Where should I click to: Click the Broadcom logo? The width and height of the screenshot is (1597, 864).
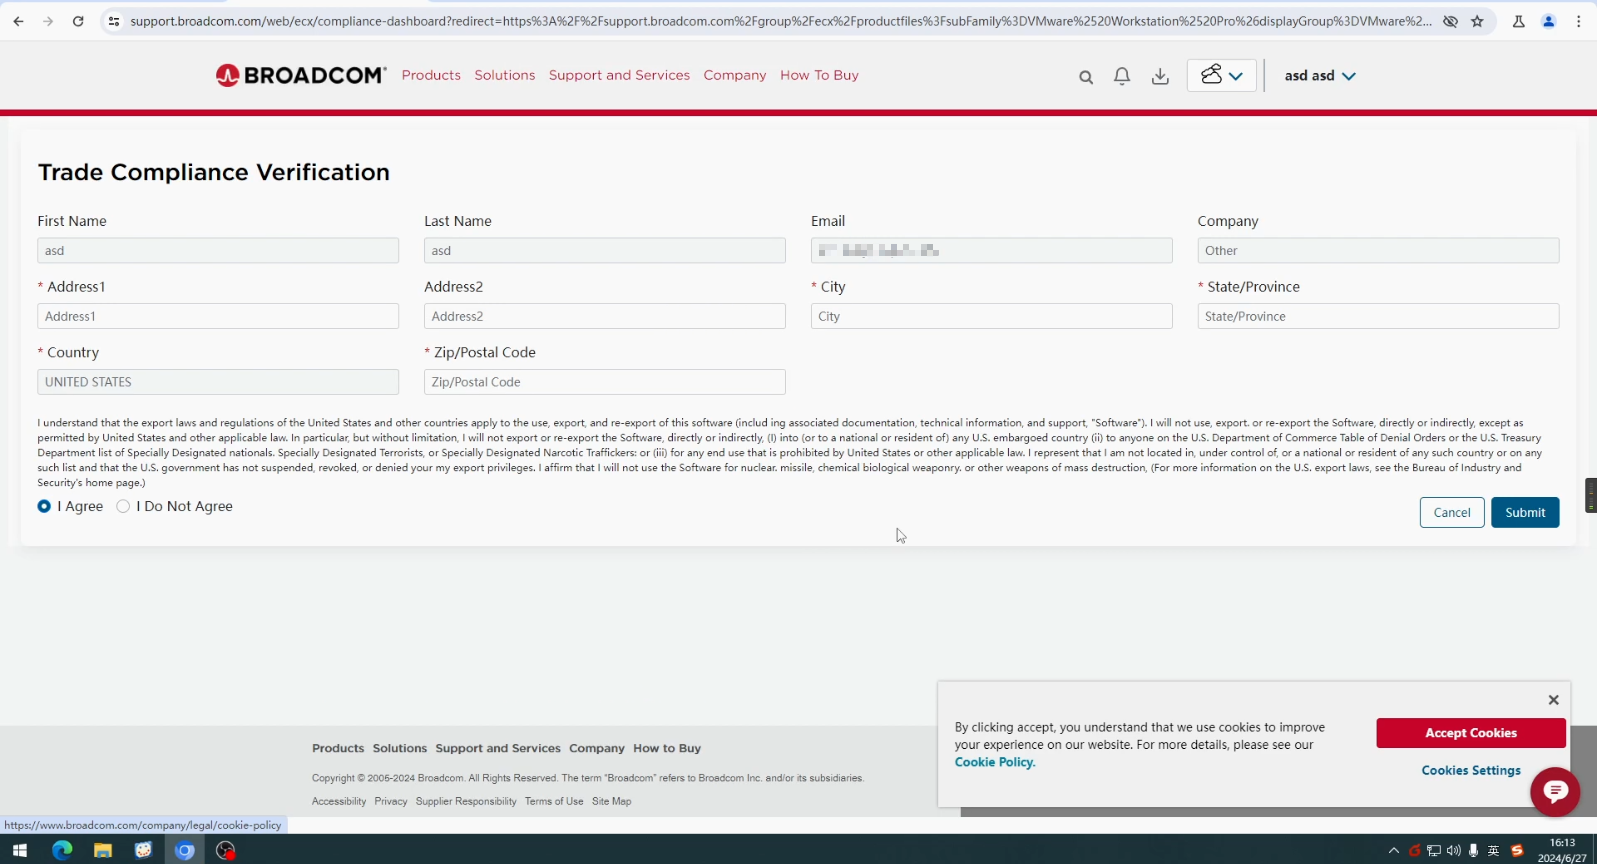(301, 75)
